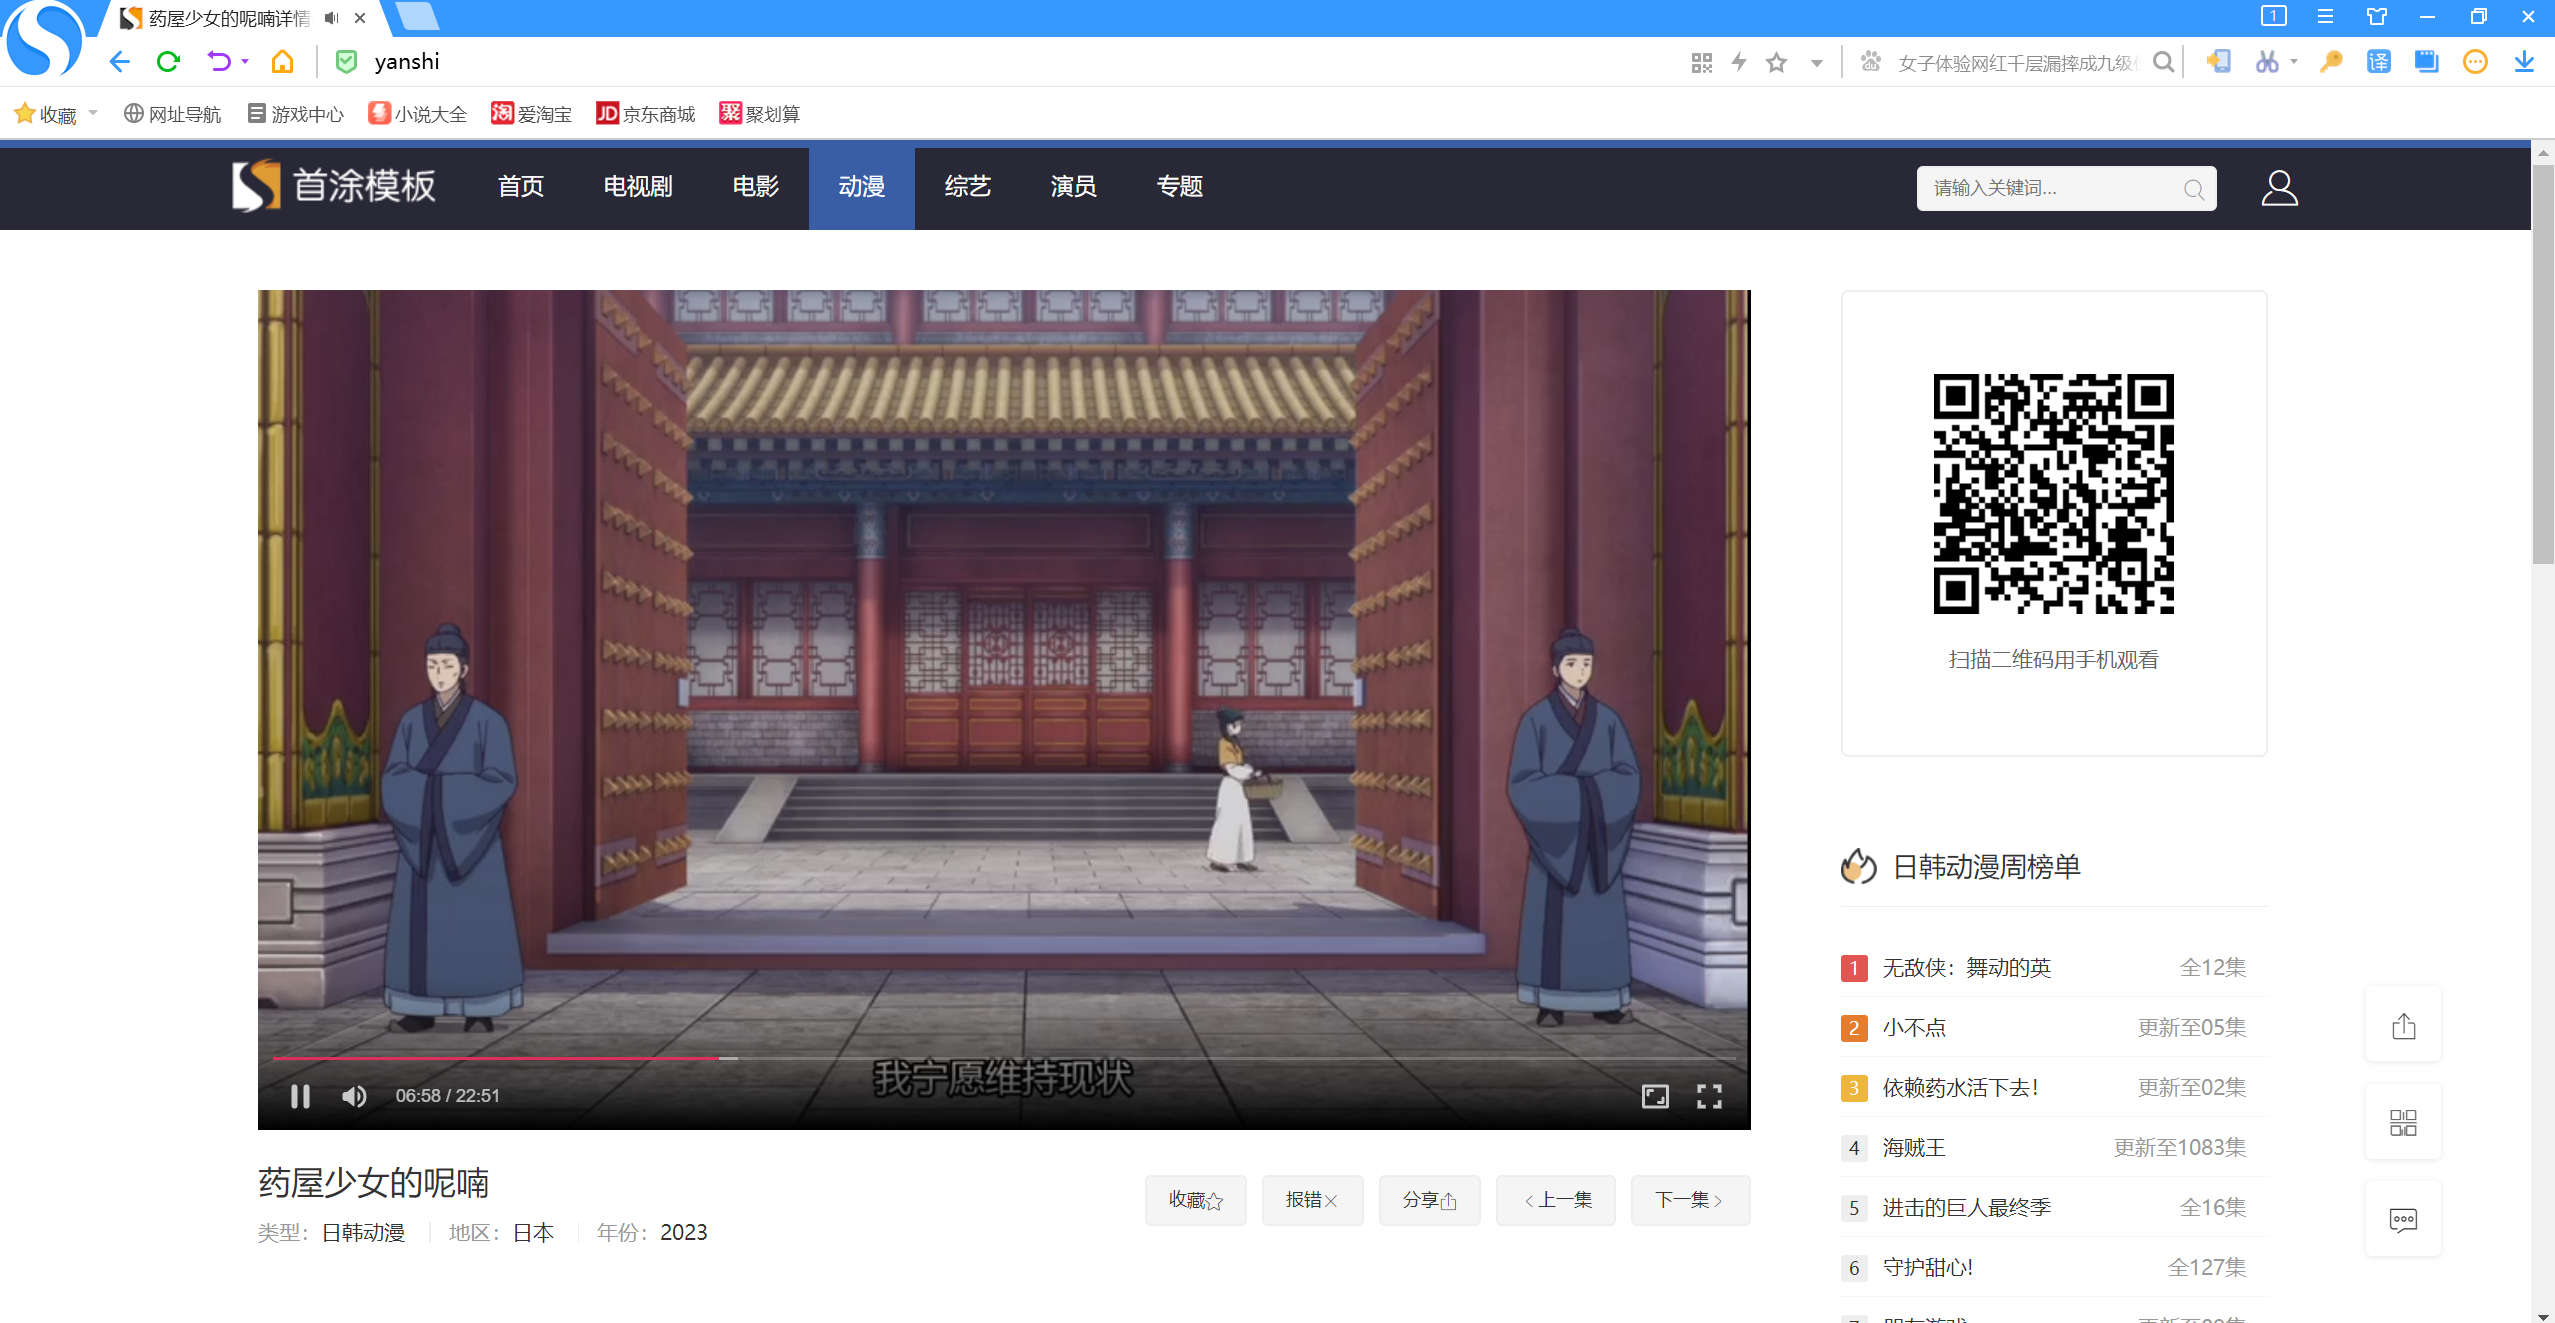The height and width of the screenshot is (1323, 2555).
Task: Seek on the video progress bar
Action: coord(1000,1057)
